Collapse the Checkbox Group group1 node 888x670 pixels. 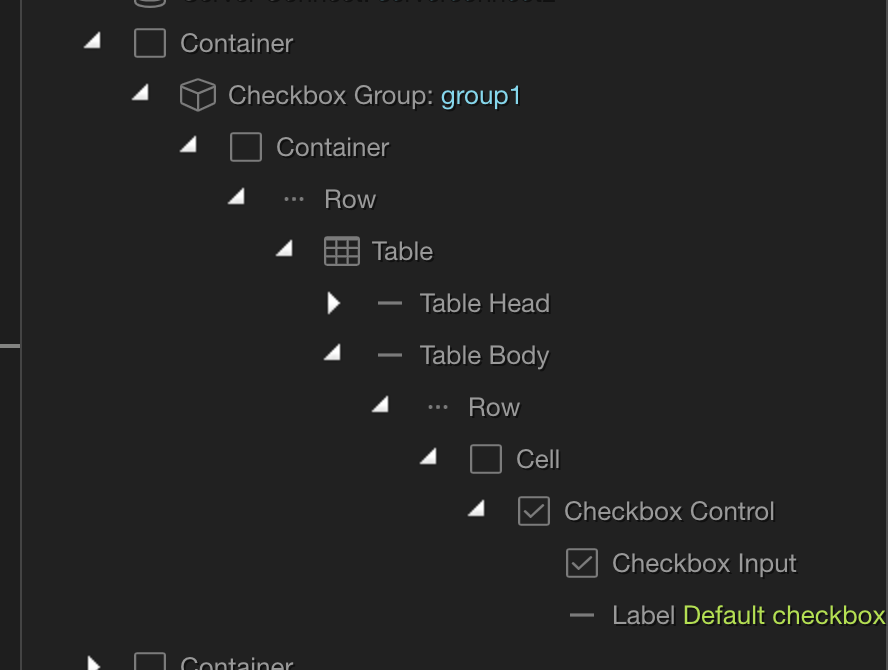click(141, 93)
